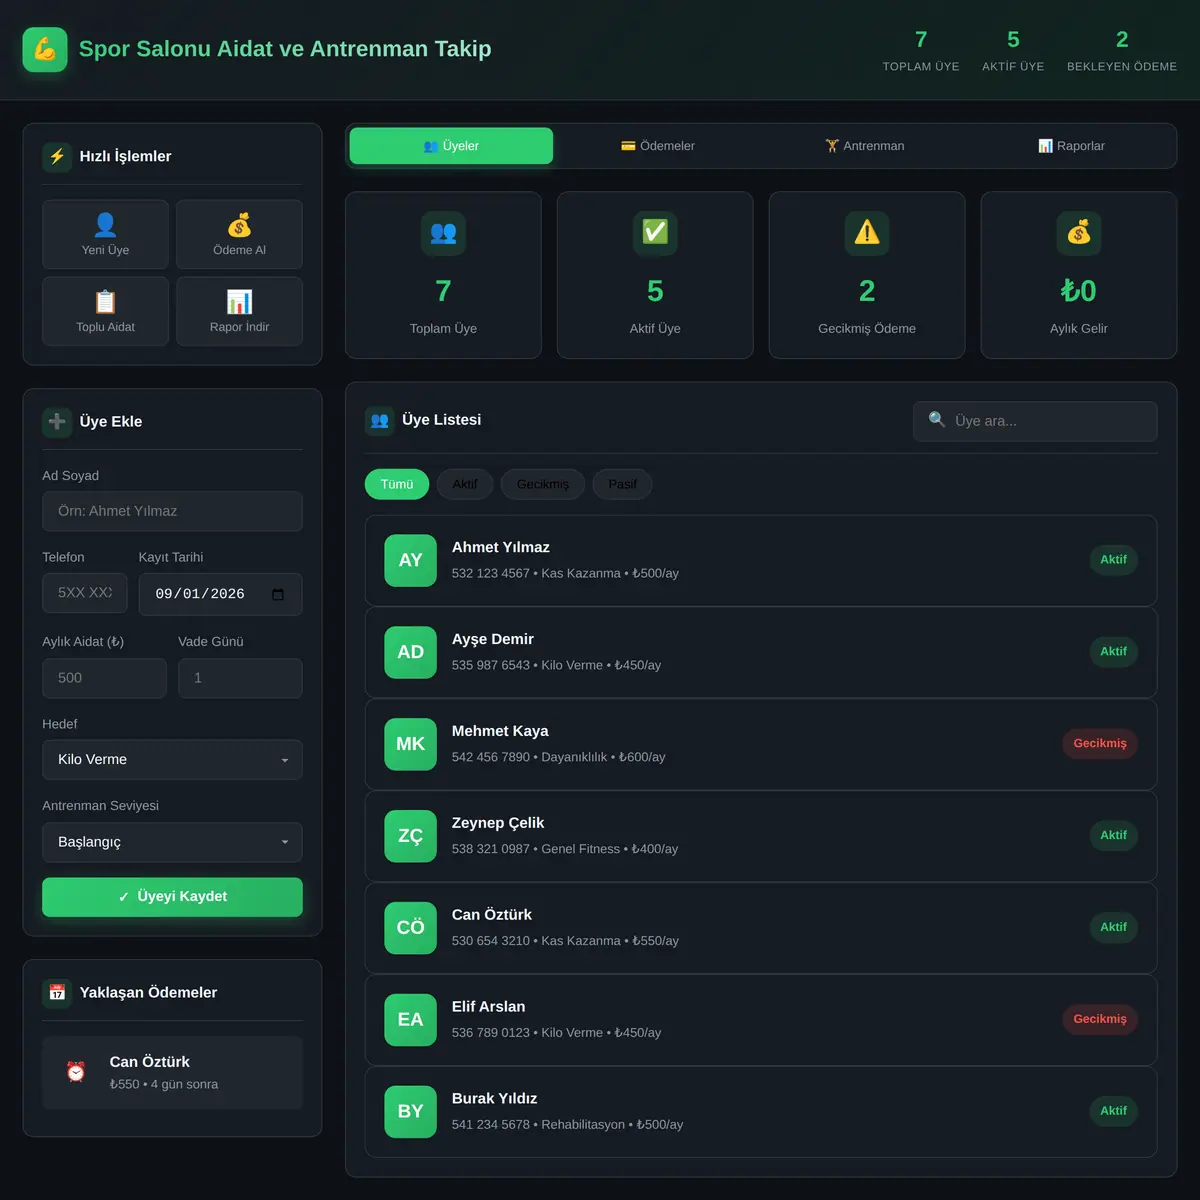Open the calendar picker in Kayıt Tarihi
The width and height of the screenshot is (1200, 1200).
[x=278, y=594]
